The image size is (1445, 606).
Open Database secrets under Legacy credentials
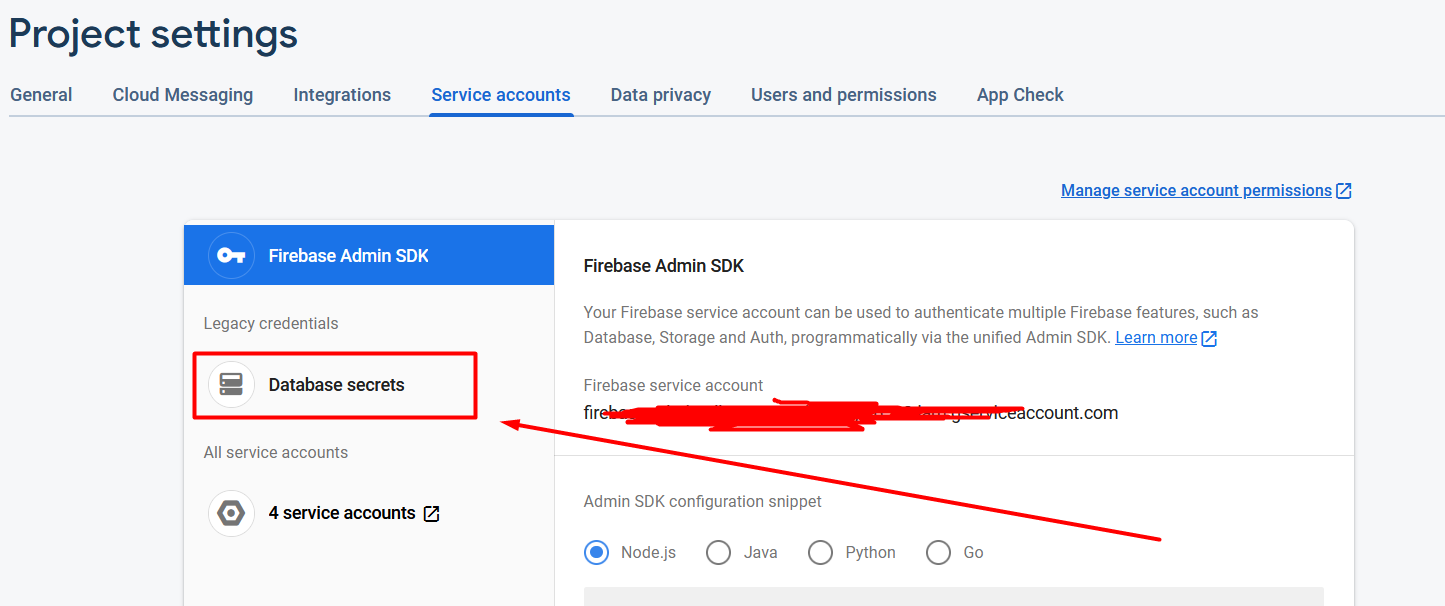click(x=336, y=385)
